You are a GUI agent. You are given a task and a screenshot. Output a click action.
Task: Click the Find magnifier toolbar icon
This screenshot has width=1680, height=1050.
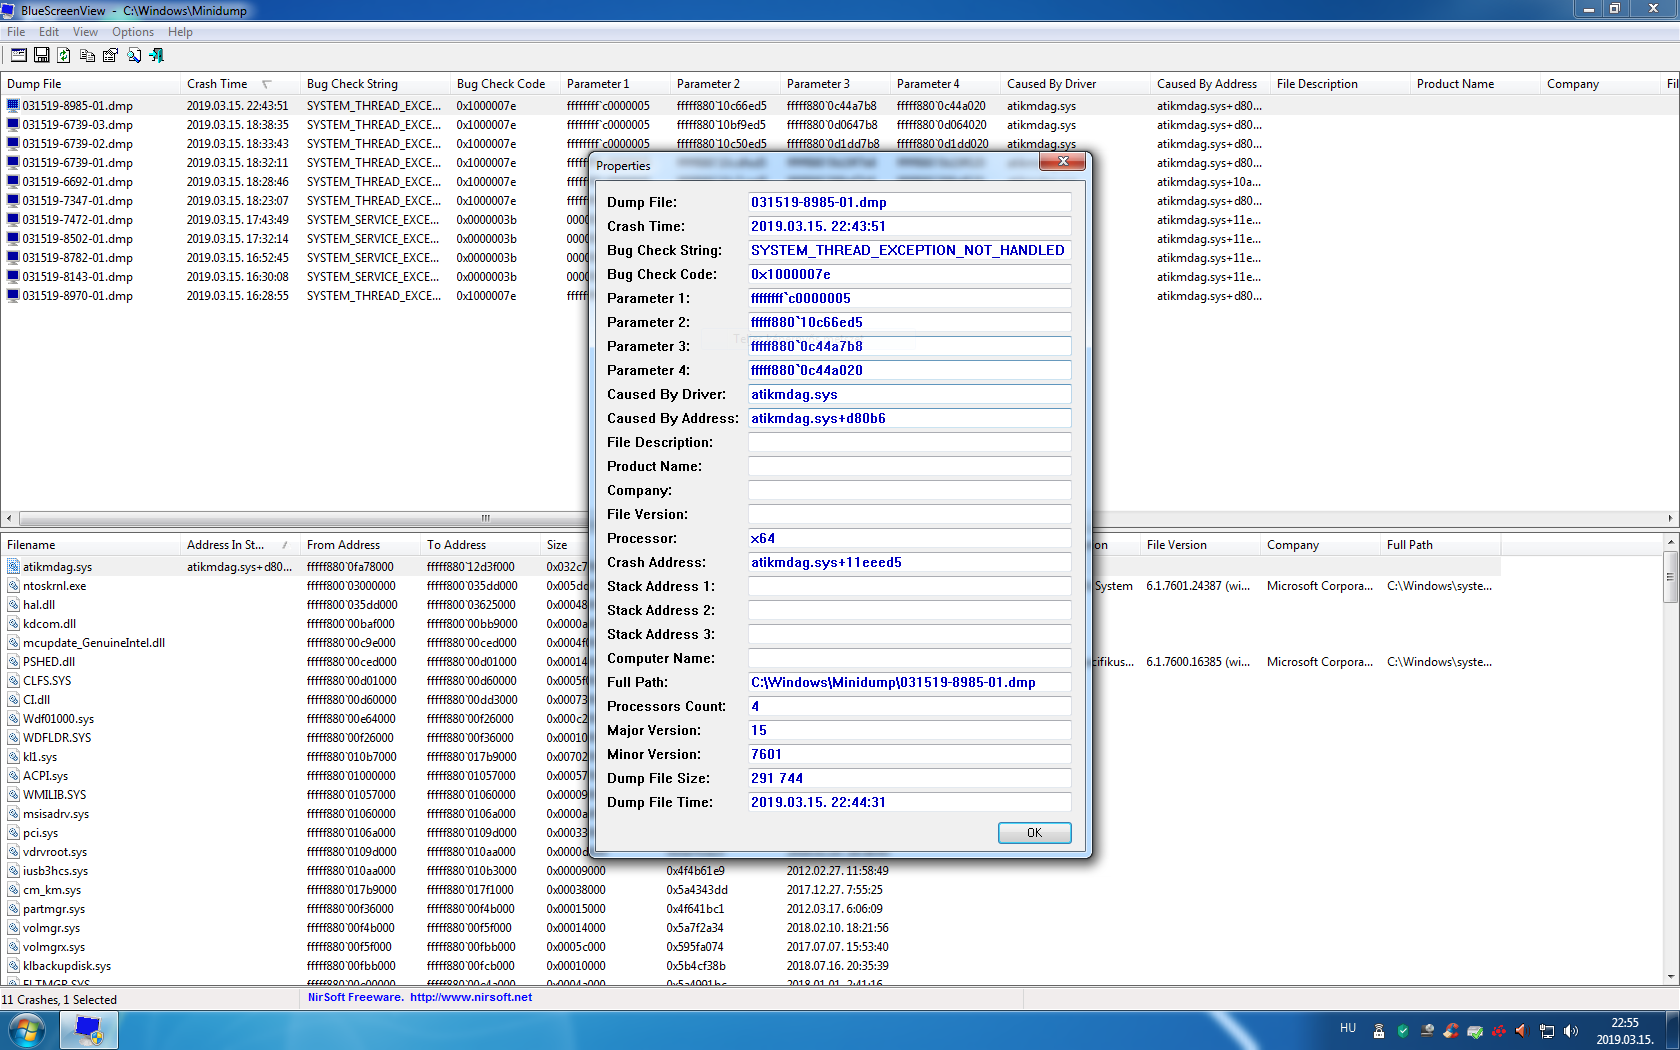coord(134,55)
